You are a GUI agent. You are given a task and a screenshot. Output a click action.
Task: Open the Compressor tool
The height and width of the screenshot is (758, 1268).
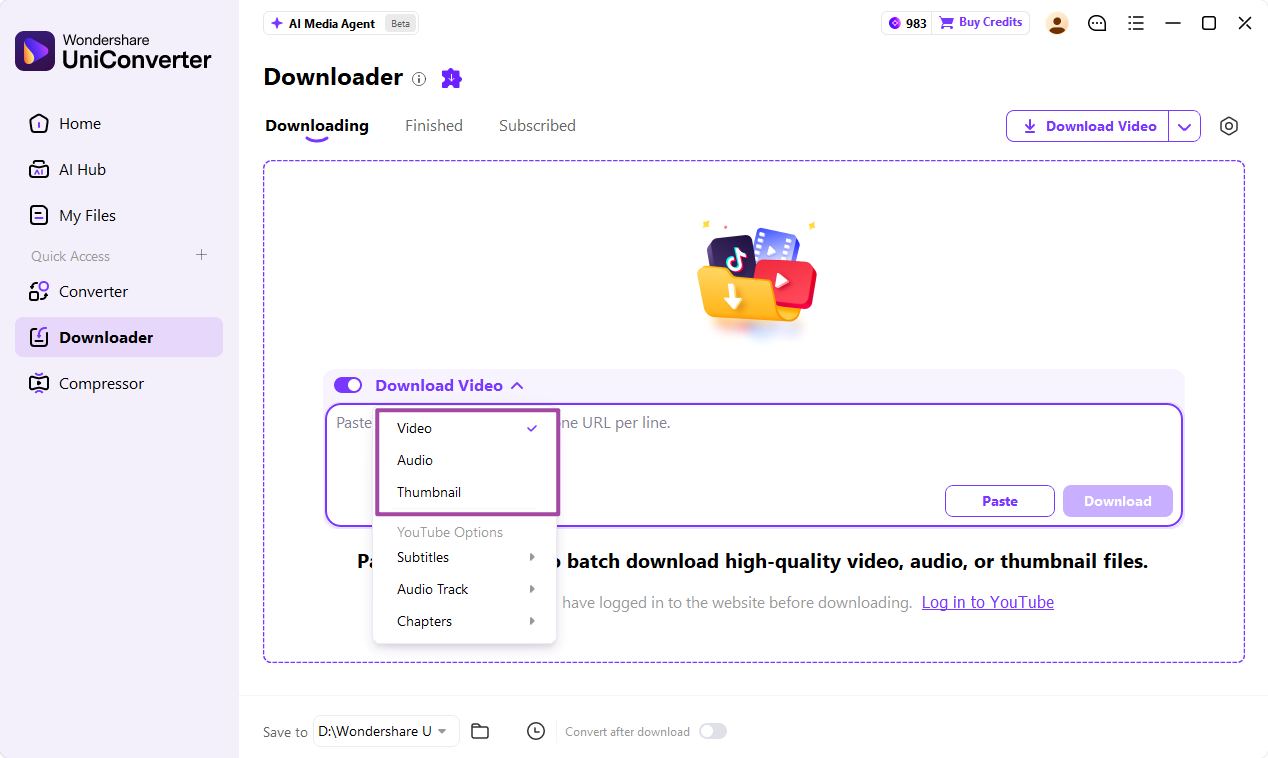[119, 384]
